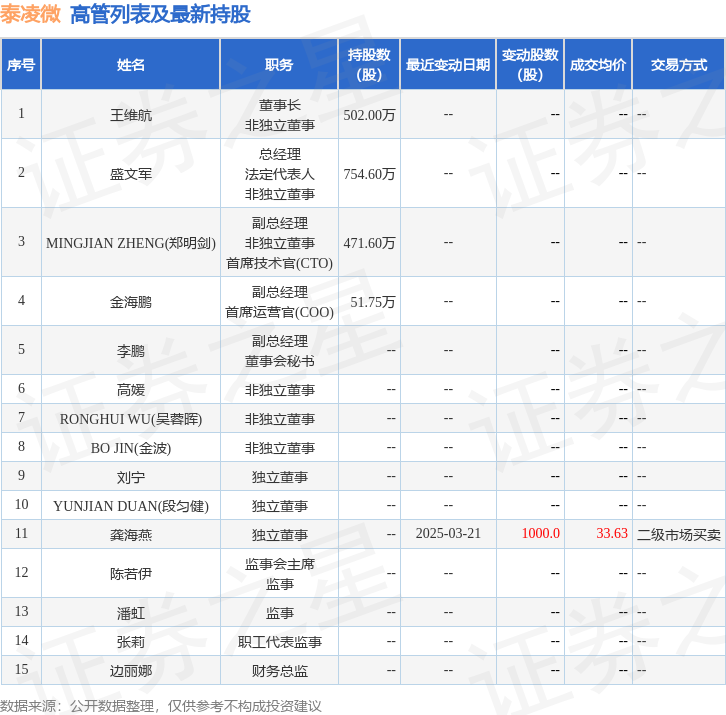Click the name 高媛
This screenshot has height=715, width=726.
pos(131,390)
